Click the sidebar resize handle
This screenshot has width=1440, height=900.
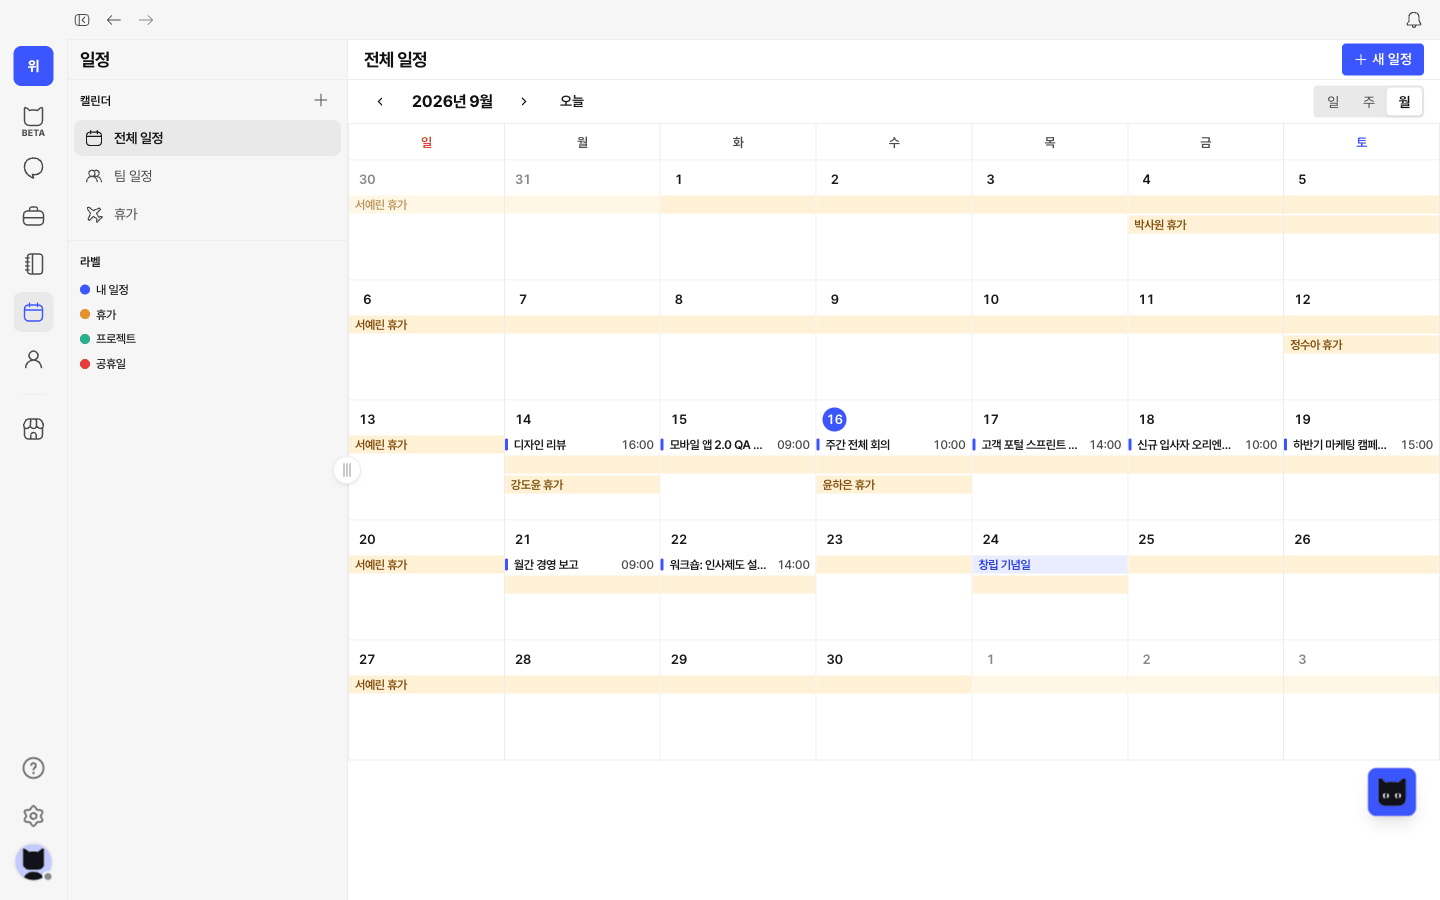347,470
